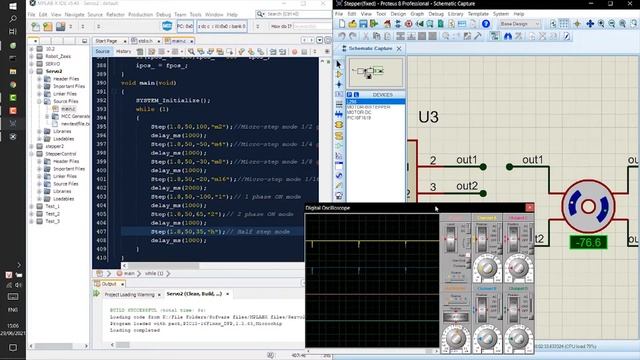
Task: Click the History view button
Action: (123, 51)
